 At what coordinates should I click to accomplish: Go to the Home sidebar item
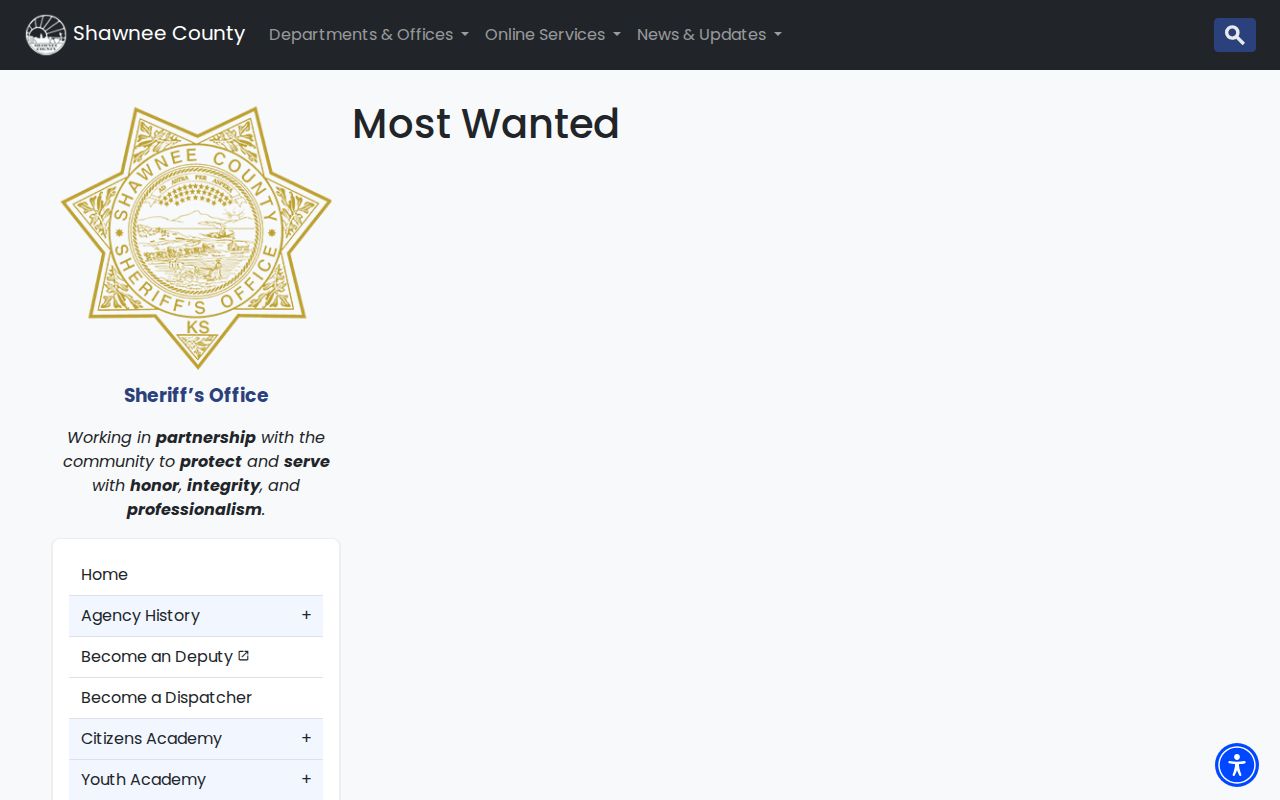tap(196, 575)
